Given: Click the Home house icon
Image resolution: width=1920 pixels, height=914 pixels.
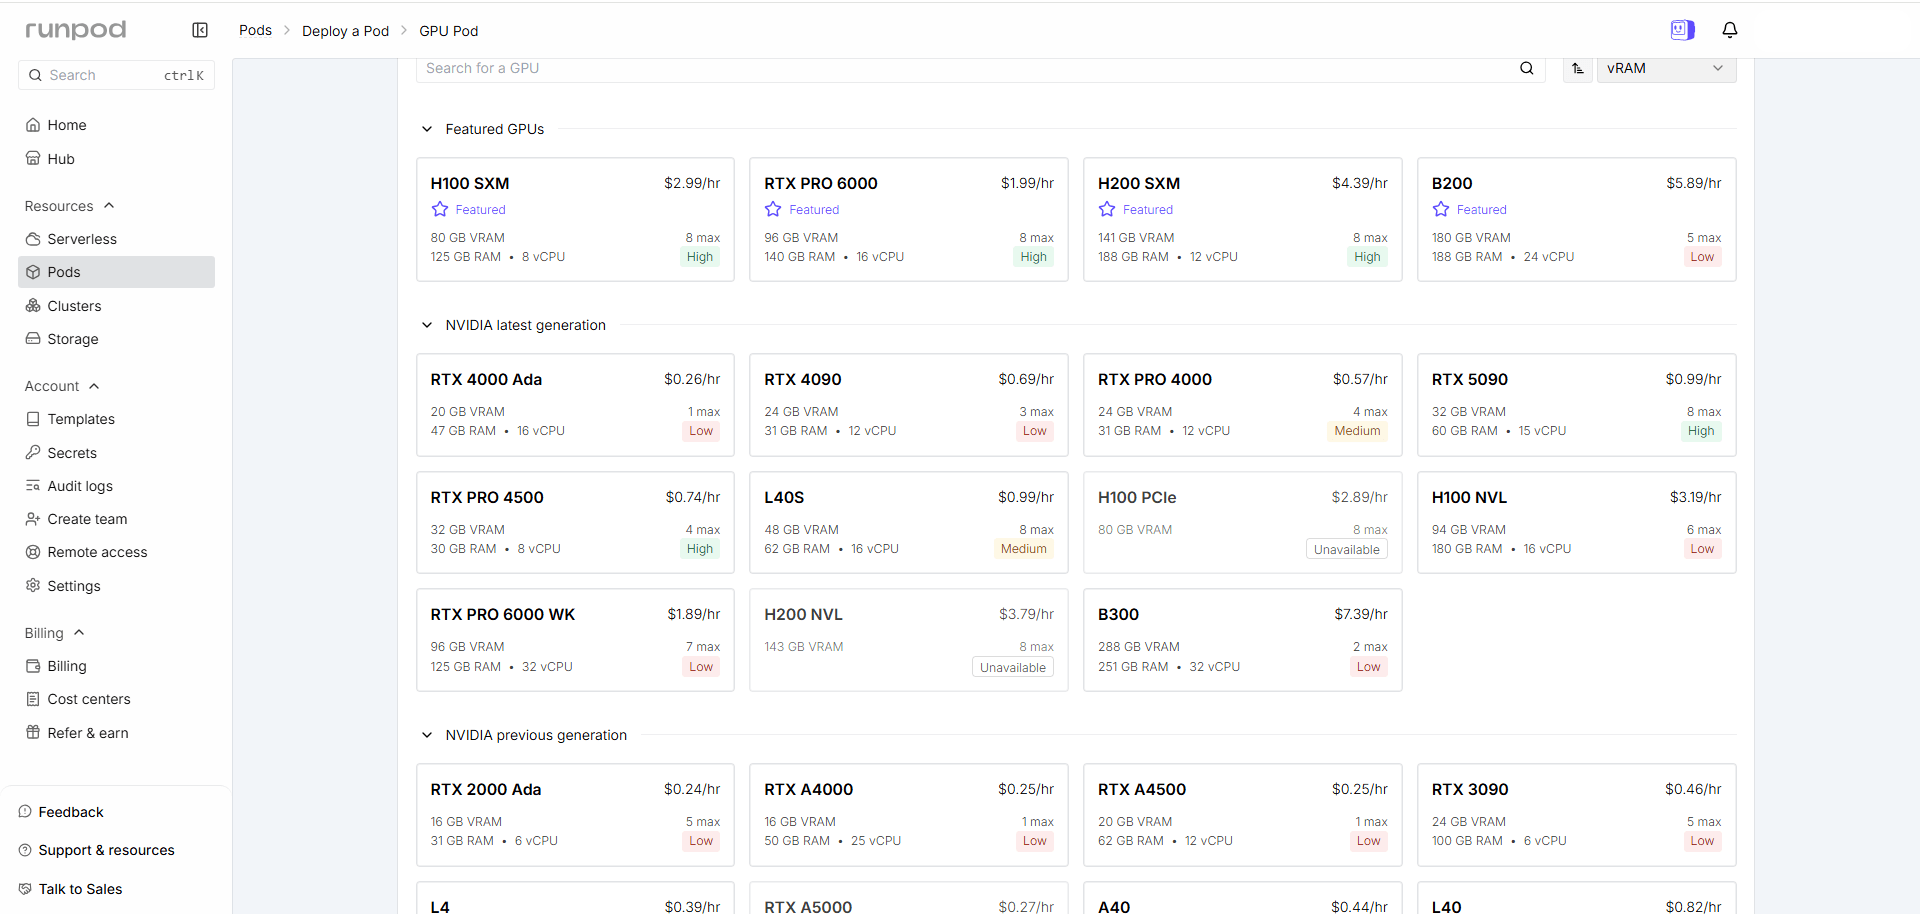Looking at the screenshot, I should [x=33, y=125].
